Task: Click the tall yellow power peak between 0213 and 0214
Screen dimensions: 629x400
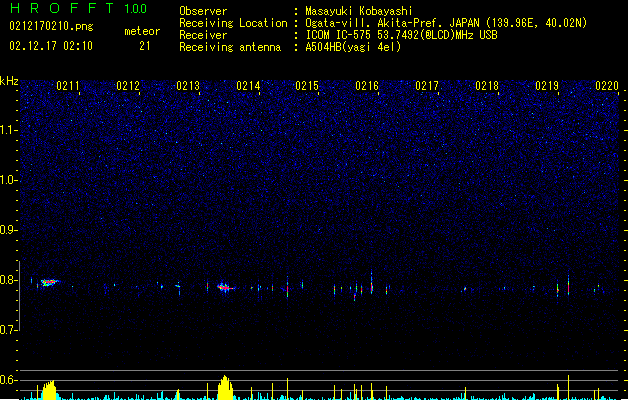Action: tap(225, 388)
